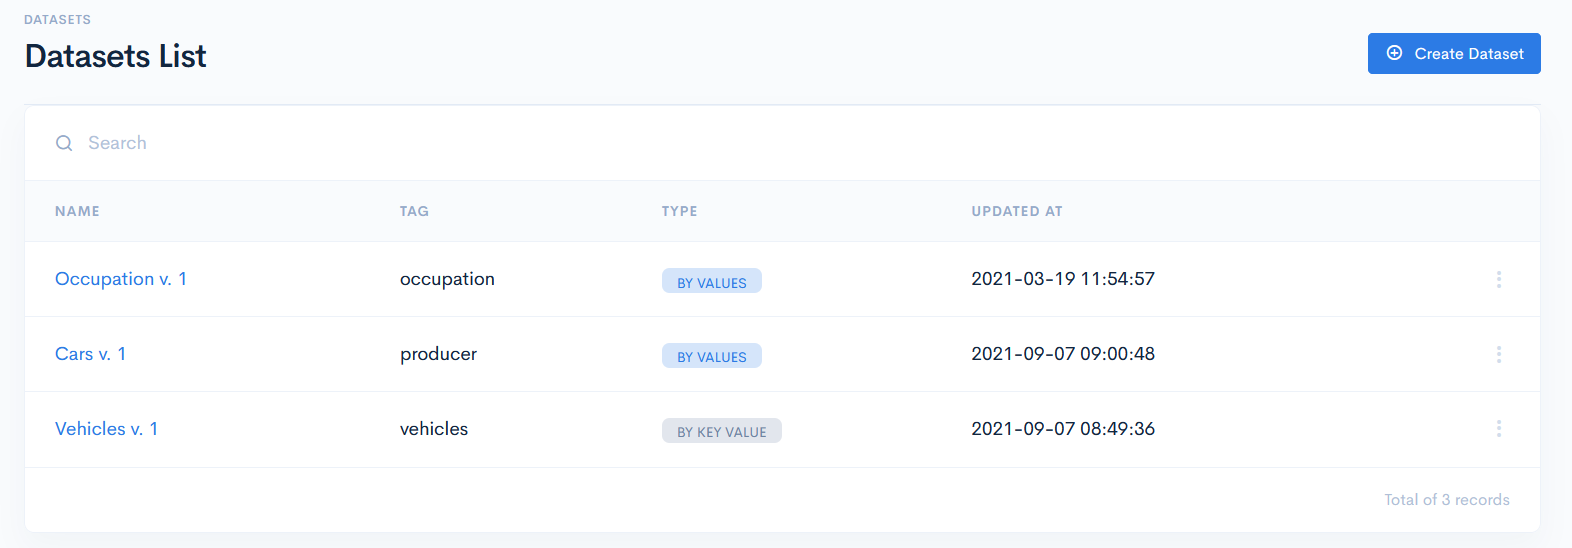Click the TAG column header
The image size is (1572, 548).
(x=414, y=211)
